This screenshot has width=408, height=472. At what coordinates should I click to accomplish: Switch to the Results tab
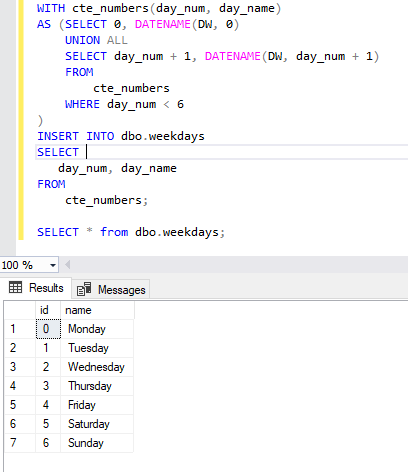(36, 287)
